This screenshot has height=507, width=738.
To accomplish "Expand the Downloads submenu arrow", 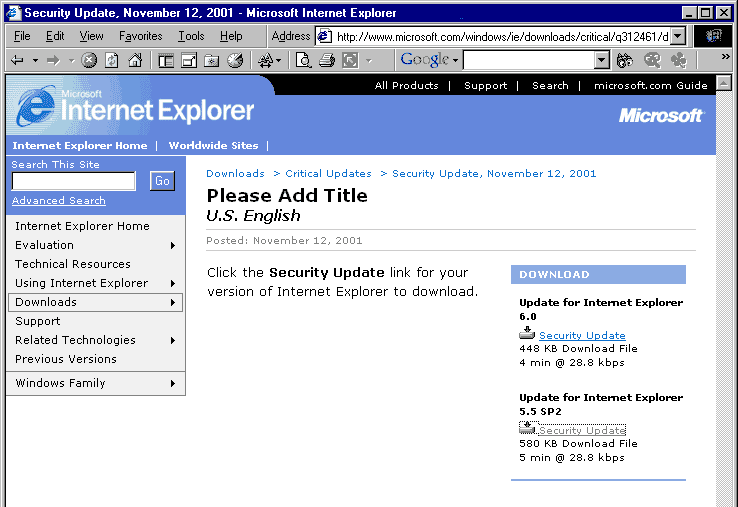I will [x=173, y=302].
